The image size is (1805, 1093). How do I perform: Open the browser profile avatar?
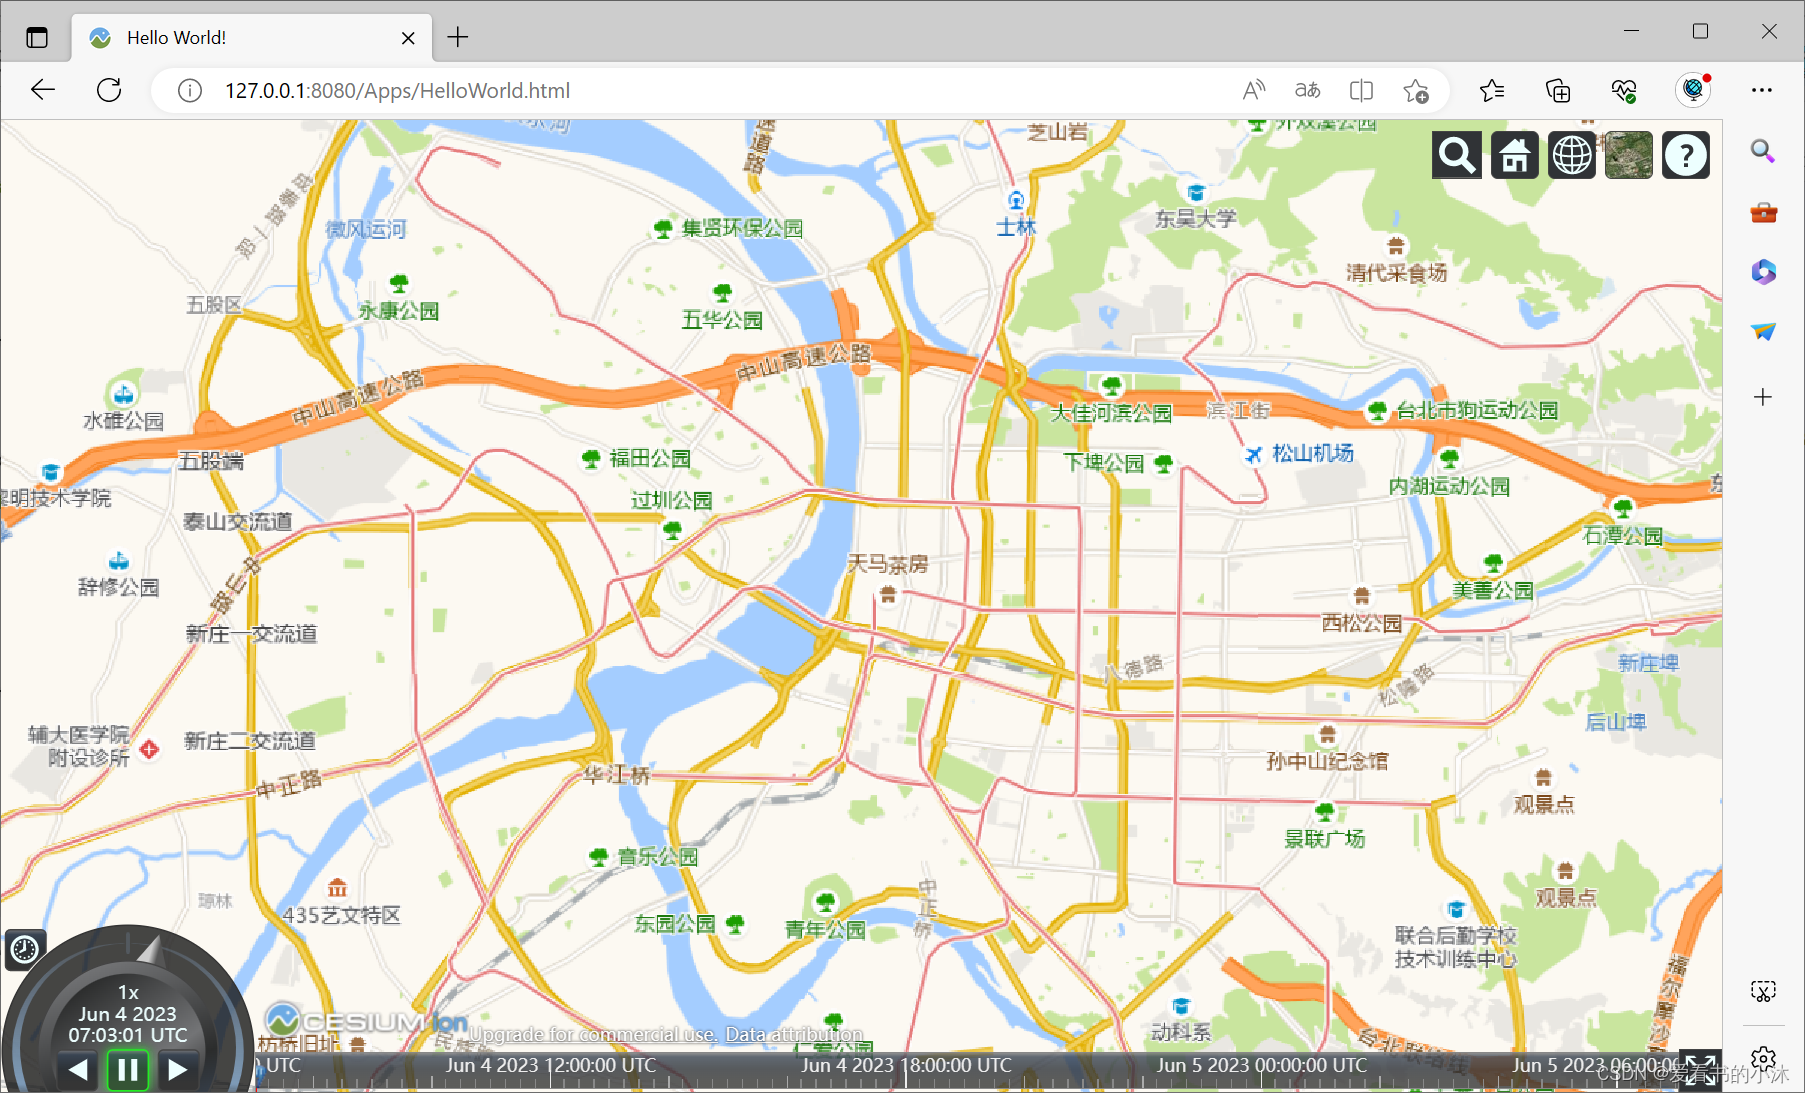pyautogui.click(x=1693, y=90)
